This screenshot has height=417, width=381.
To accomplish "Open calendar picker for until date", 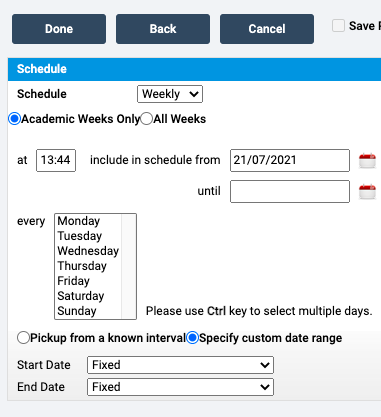I will [367, 192].
